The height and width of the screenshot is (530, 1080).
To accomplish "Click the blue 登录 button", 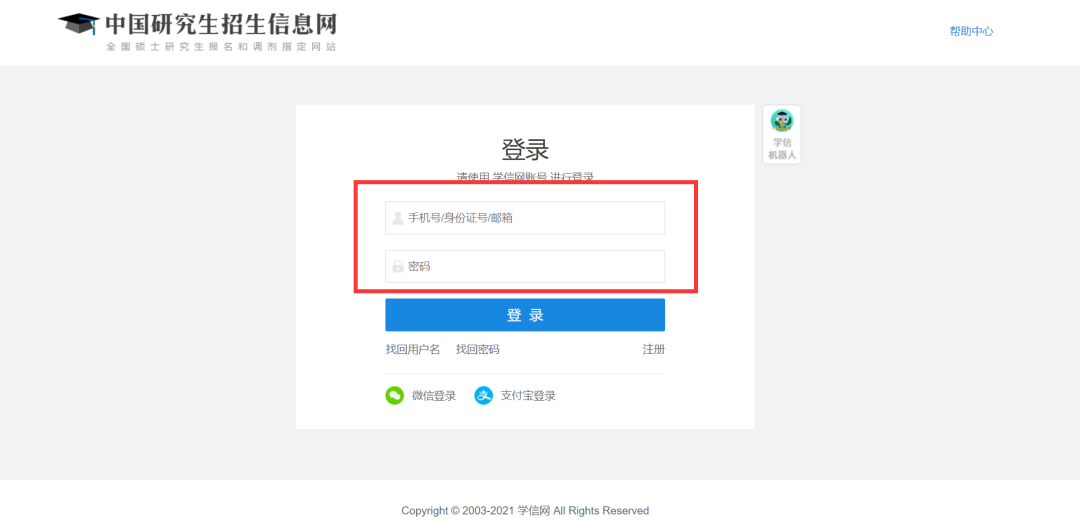I will pyautogui.click(x=525, y=315).
